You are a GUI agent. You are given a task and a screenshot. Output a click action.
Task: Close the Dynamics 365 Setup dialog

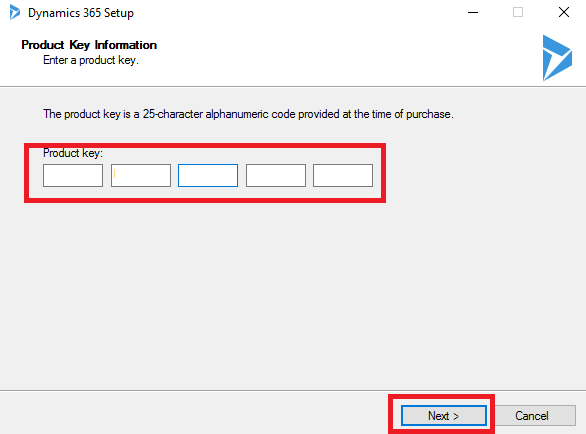tap(564, 12)
